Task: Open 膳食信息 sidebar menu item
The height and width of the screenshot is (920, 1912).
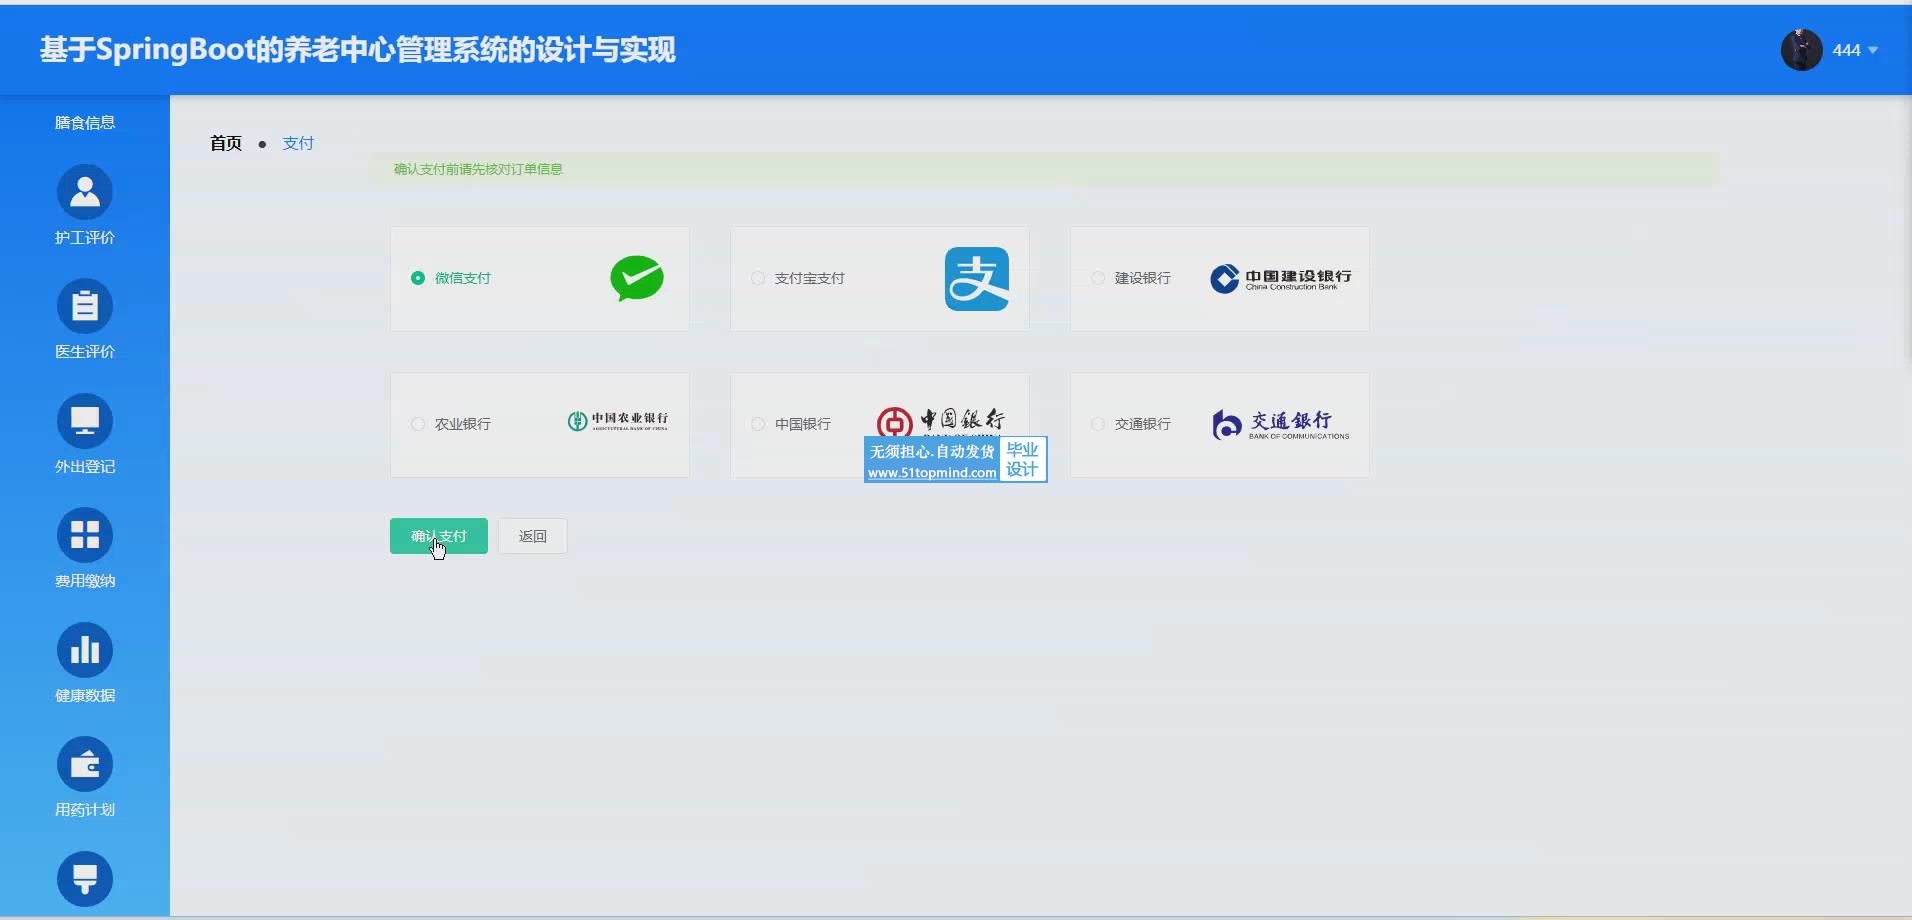Action: tap(85, 122)
